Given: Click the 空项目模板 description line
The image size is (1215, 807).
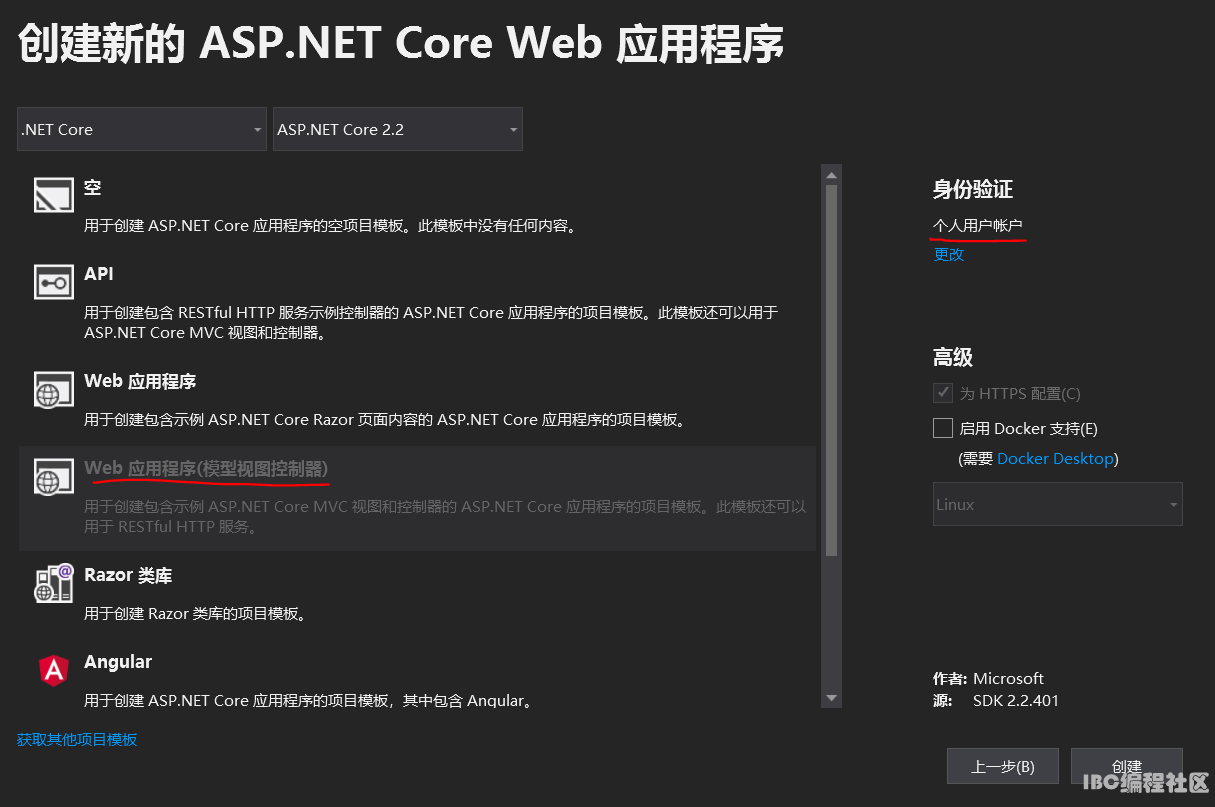Looking at the screenshot, I should pyautogui.click(x=331, y=226).
